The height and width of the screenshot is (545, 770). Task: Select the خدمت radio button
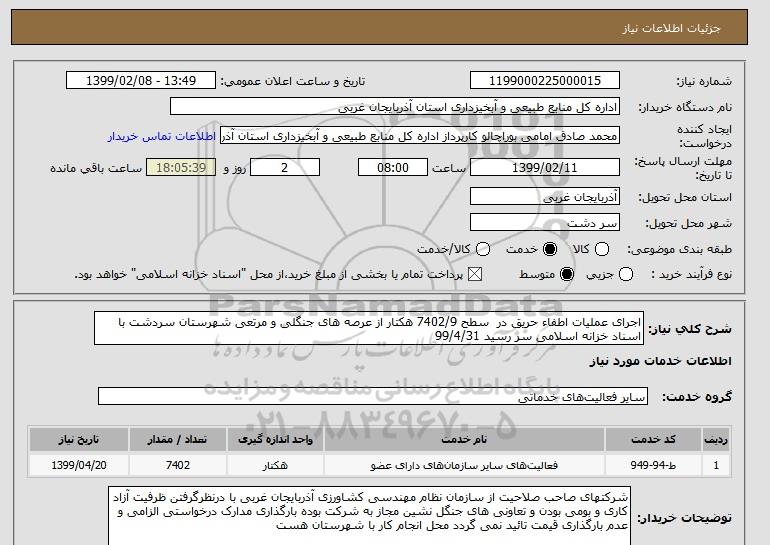click(x=550, y=249)
